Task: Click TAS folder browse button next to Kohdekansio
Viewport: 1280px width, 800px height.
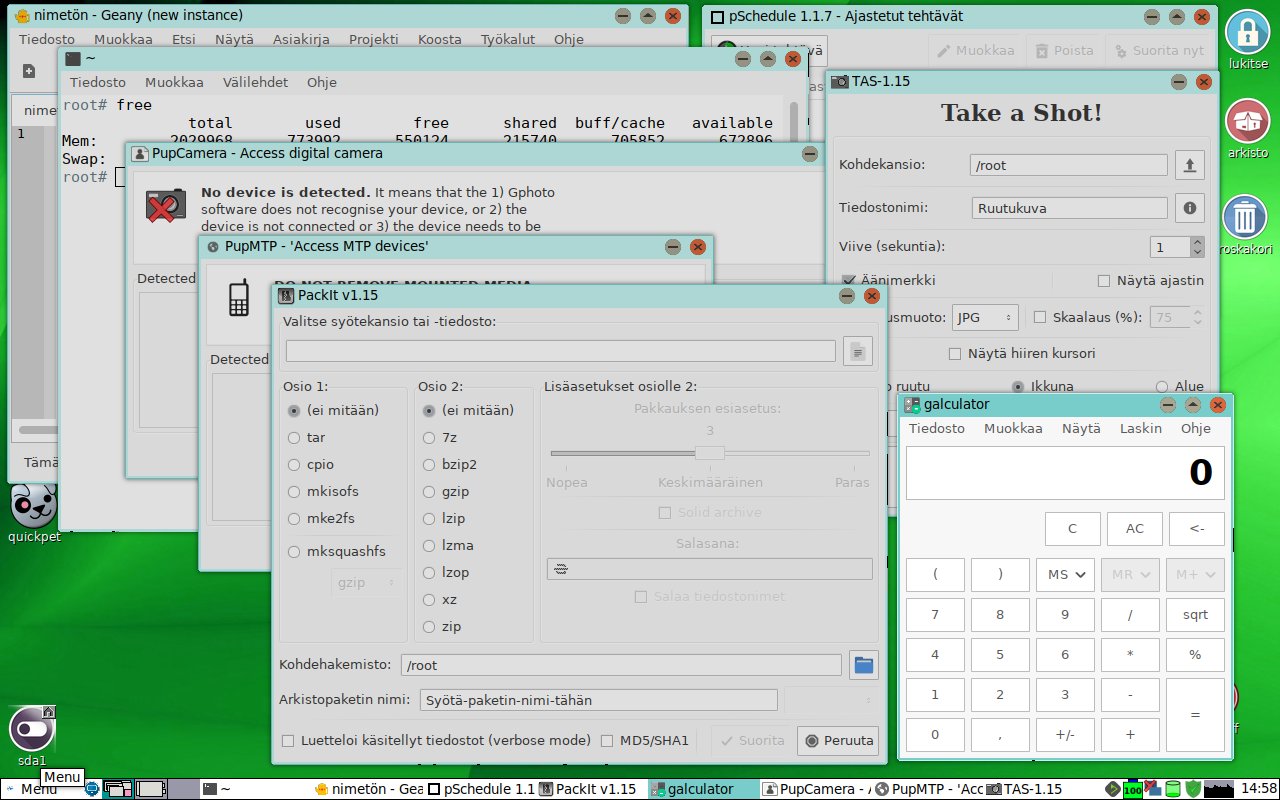Action: pos(1189,165)
